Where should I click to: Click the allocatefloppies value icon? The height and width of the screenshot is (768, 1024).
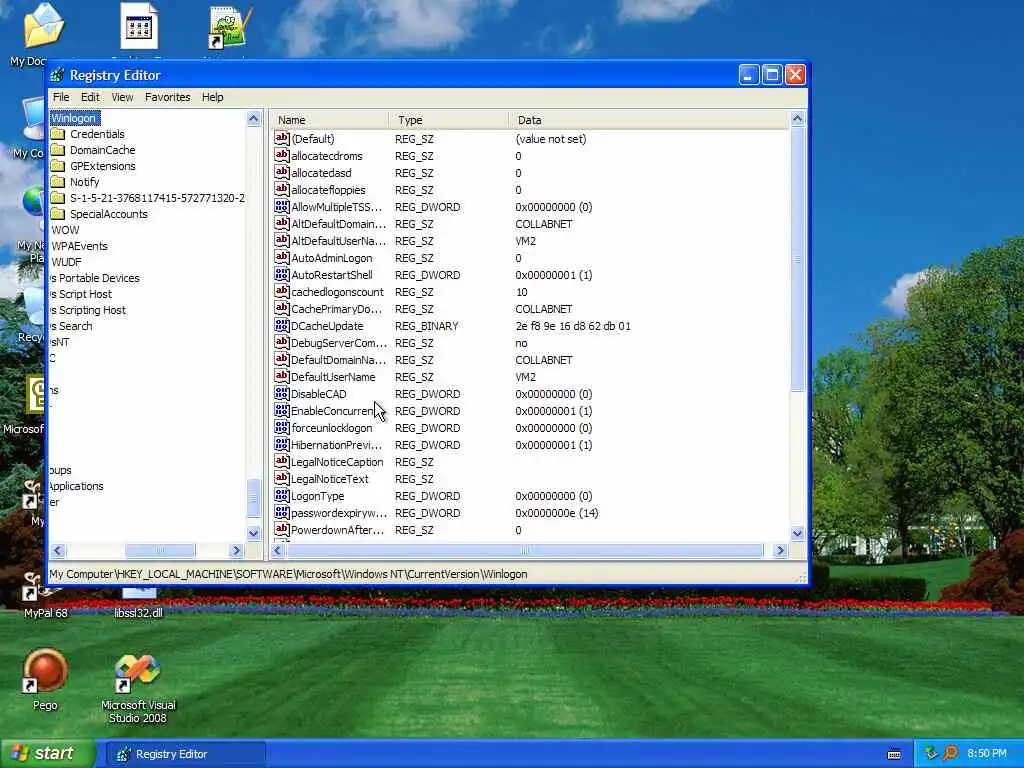click(281, 189)
